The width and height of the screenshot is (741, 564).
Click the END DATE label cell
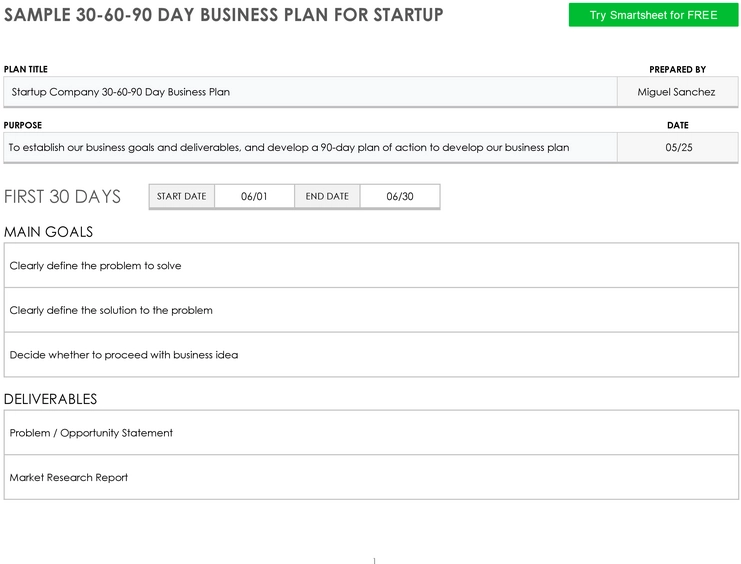[x=327, y=196]
